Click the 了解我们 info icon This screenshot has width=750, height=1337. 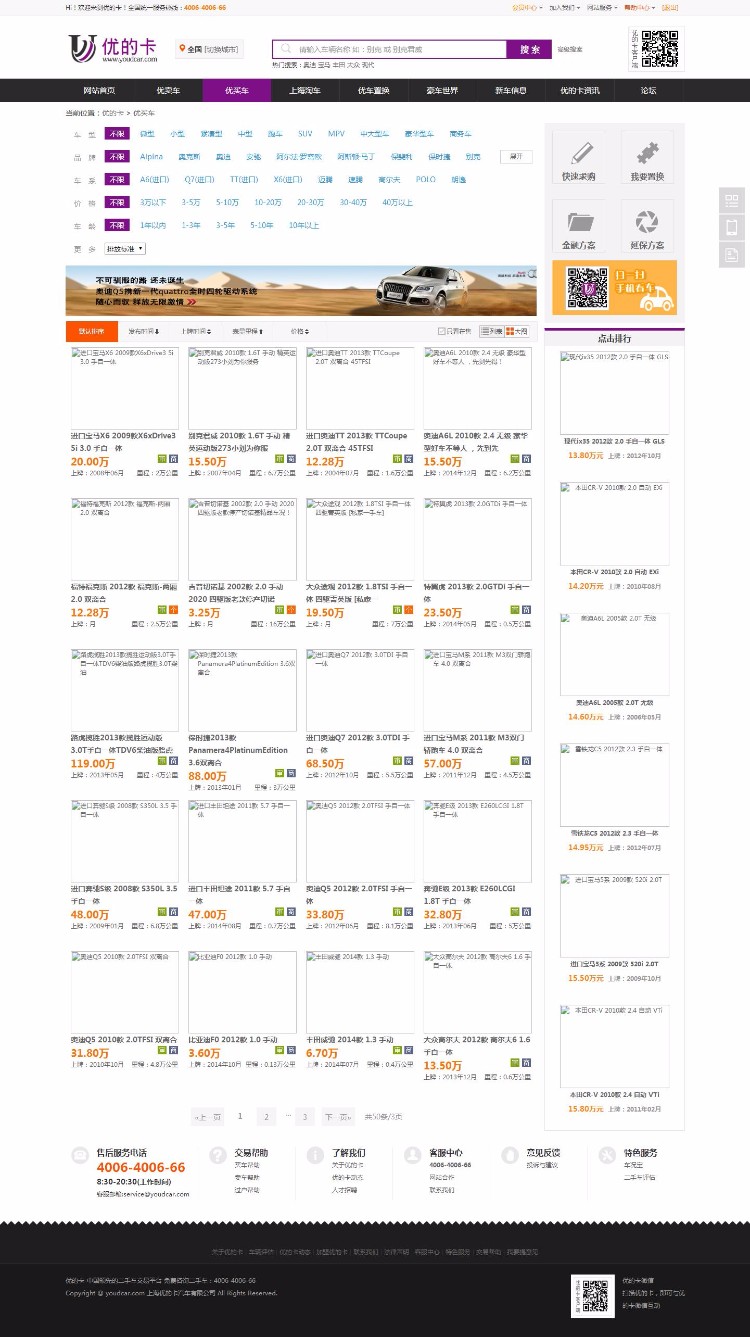(315, 1155)
